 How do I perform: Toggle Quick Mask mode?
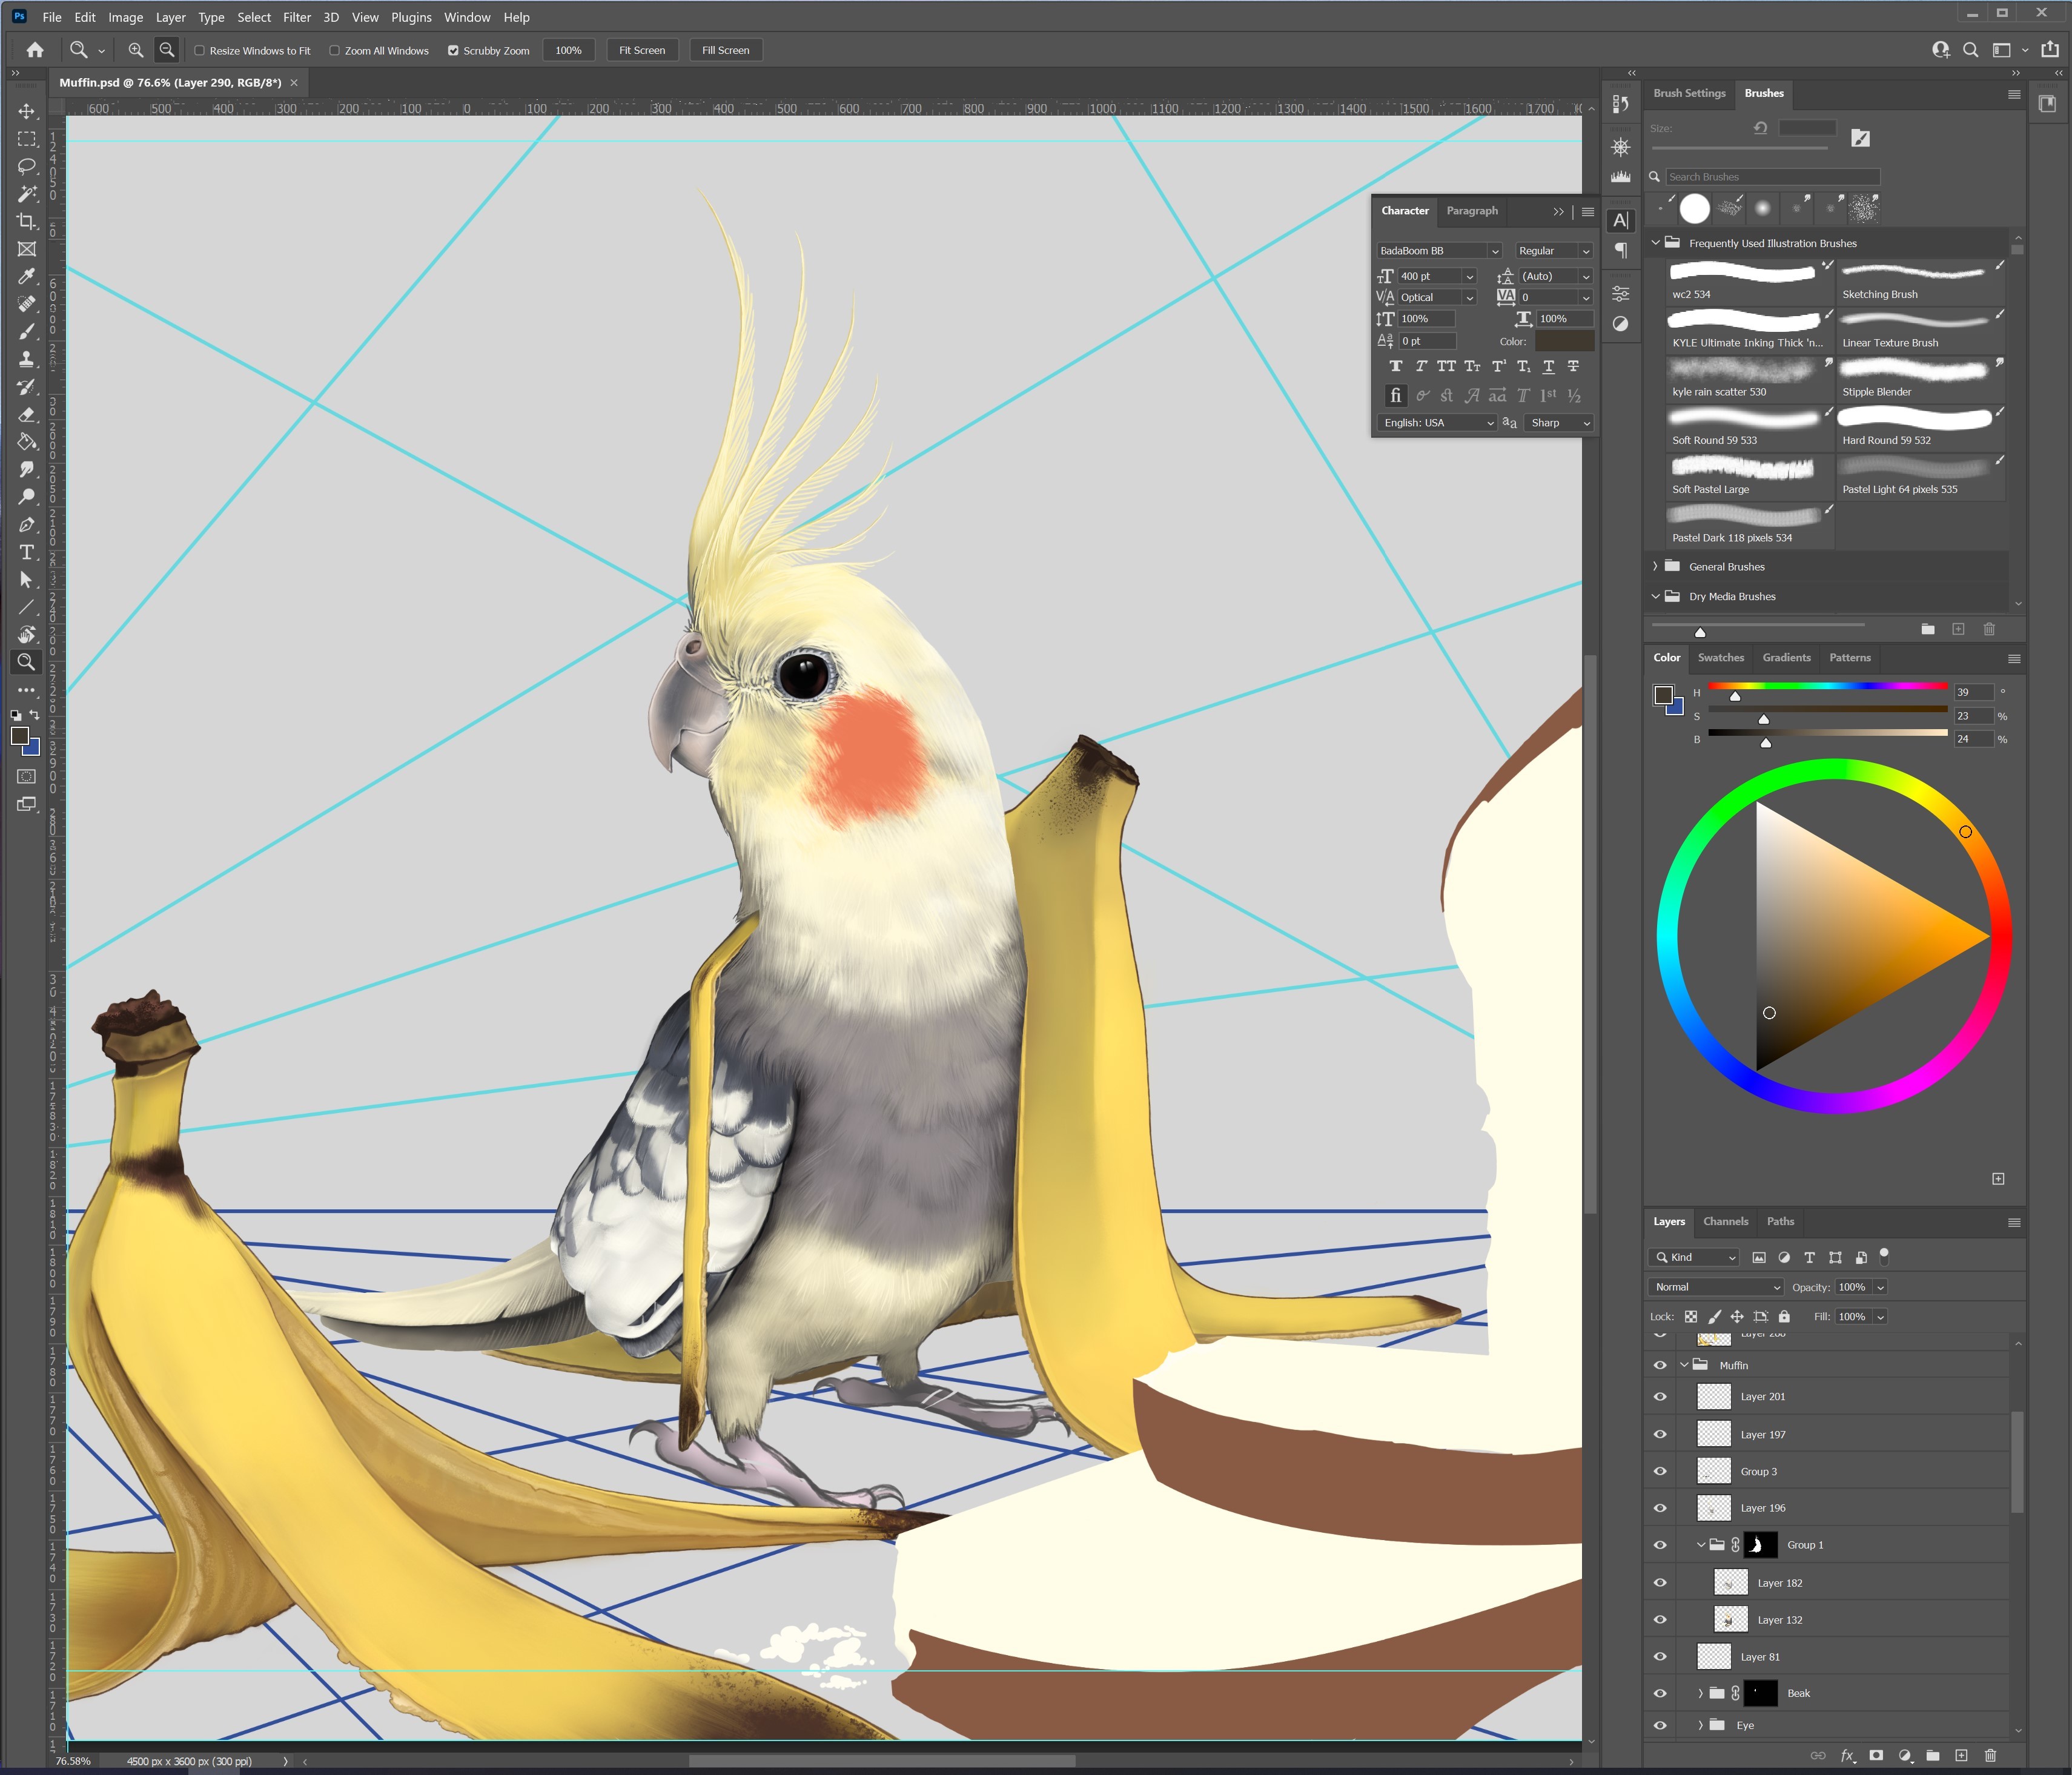pos(27,776)
